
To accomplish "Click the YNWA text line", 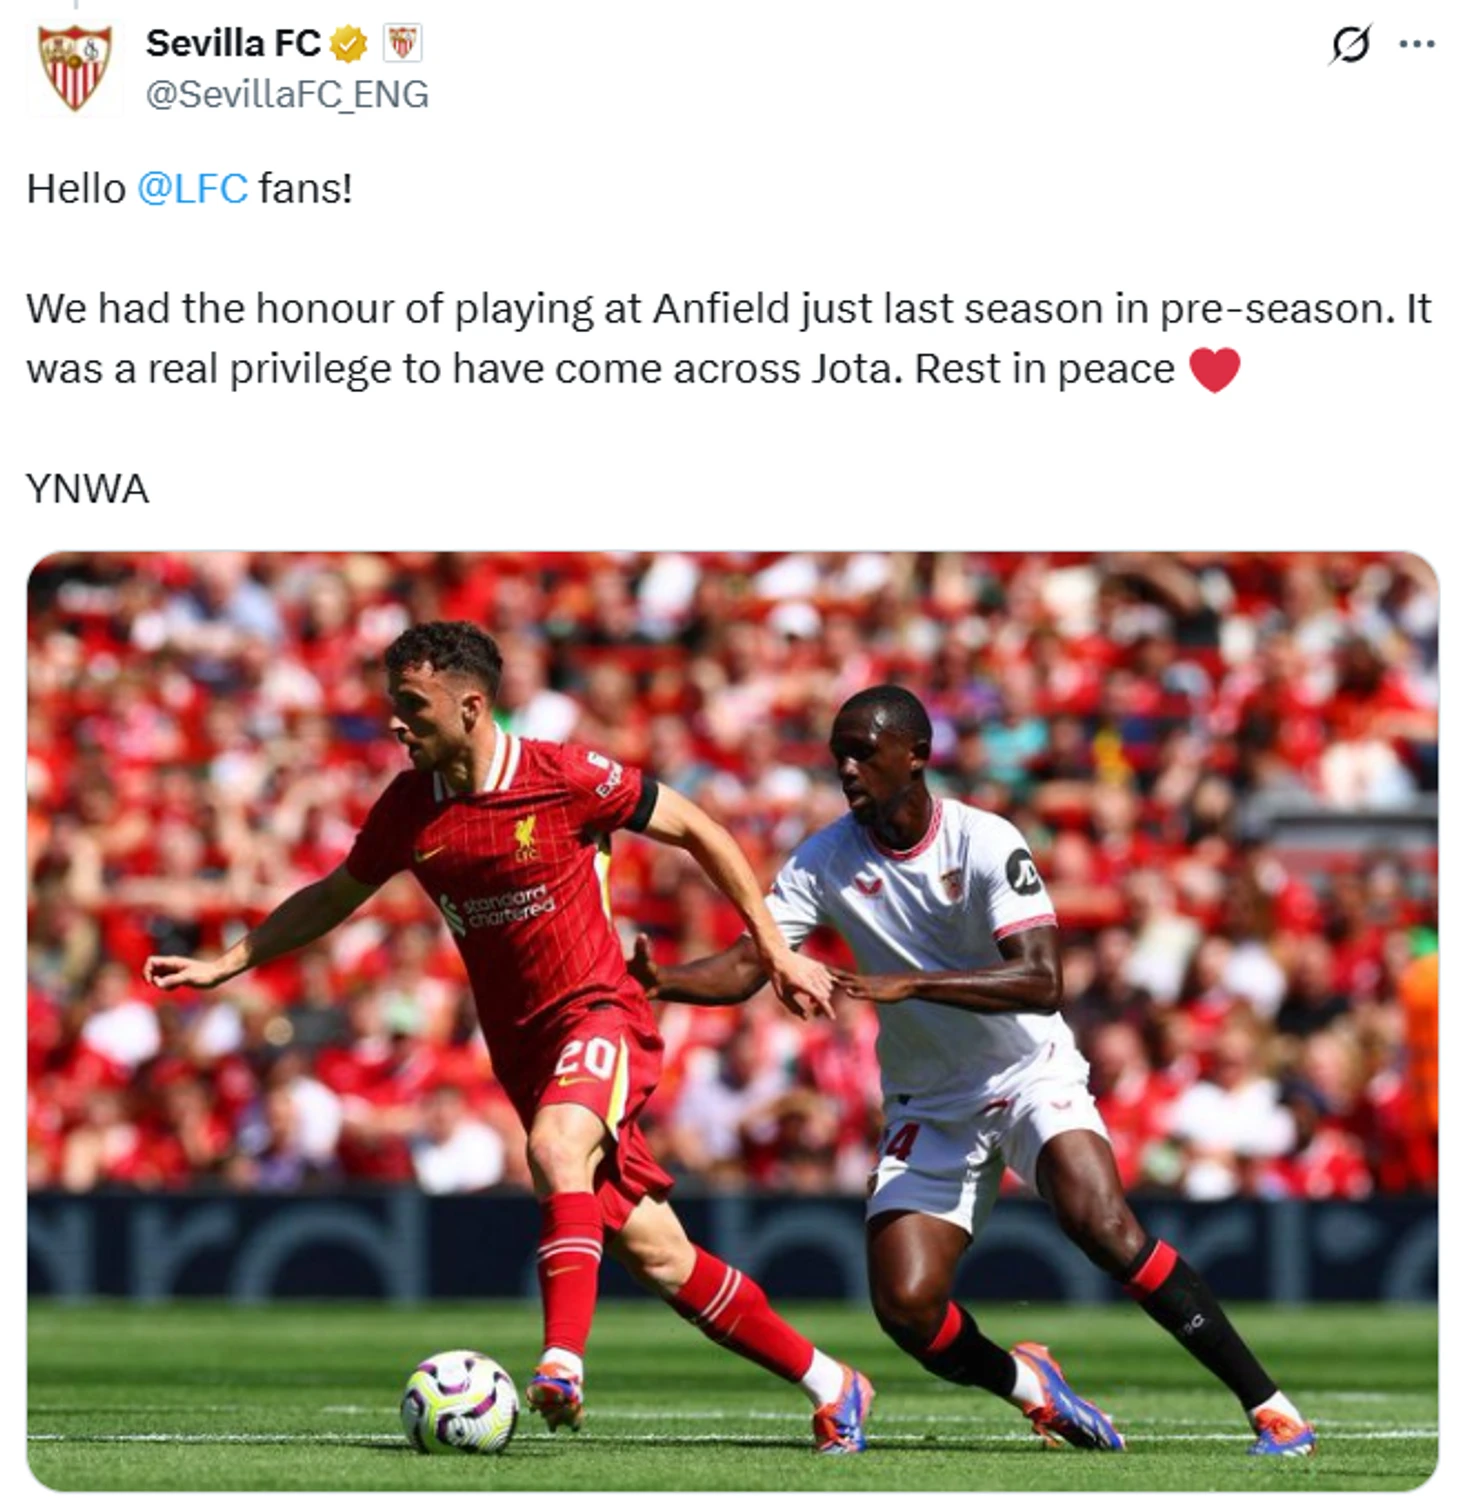I will tap(88, 489).
